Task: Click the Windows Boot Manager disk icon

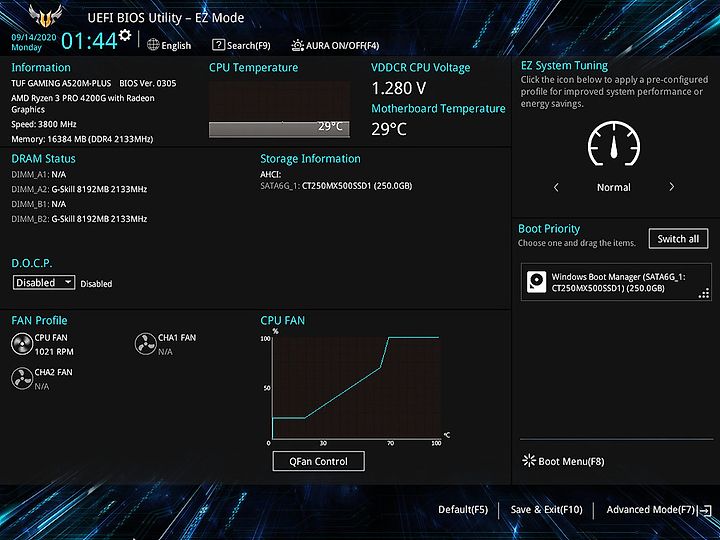Action: pos(536,281)
